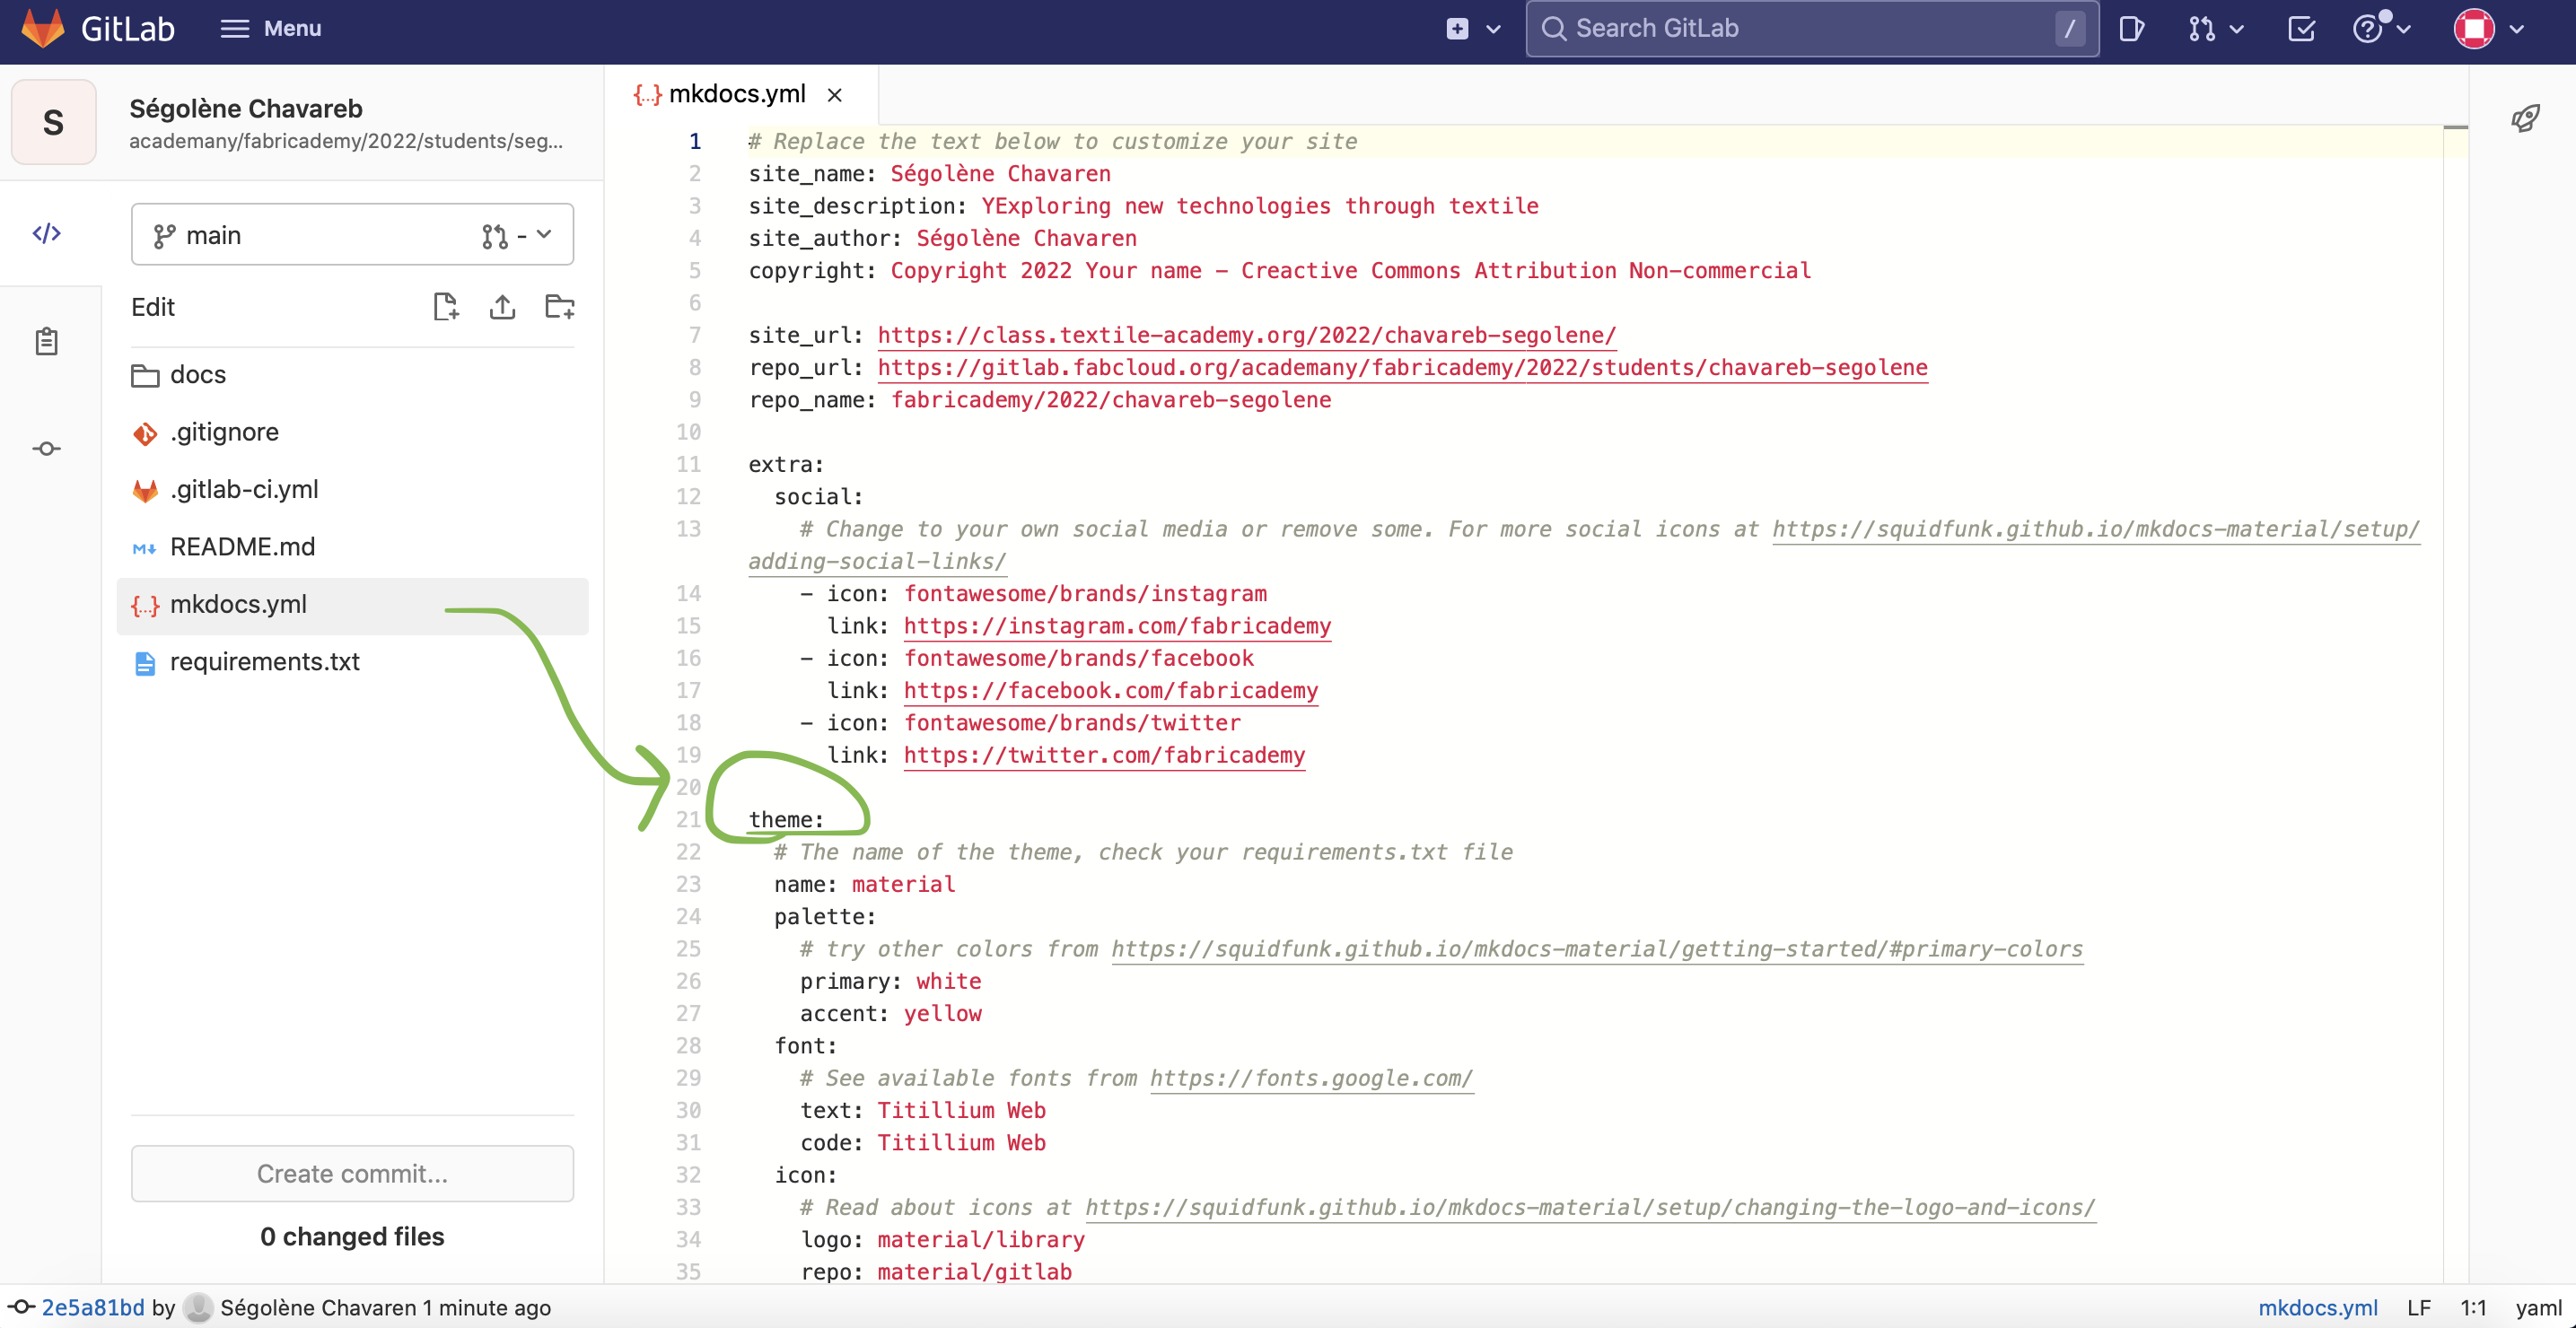Viewport: 2576px width, 1328px height.
Task: Click the GitLab fox logo
Action: coord(43,28)
